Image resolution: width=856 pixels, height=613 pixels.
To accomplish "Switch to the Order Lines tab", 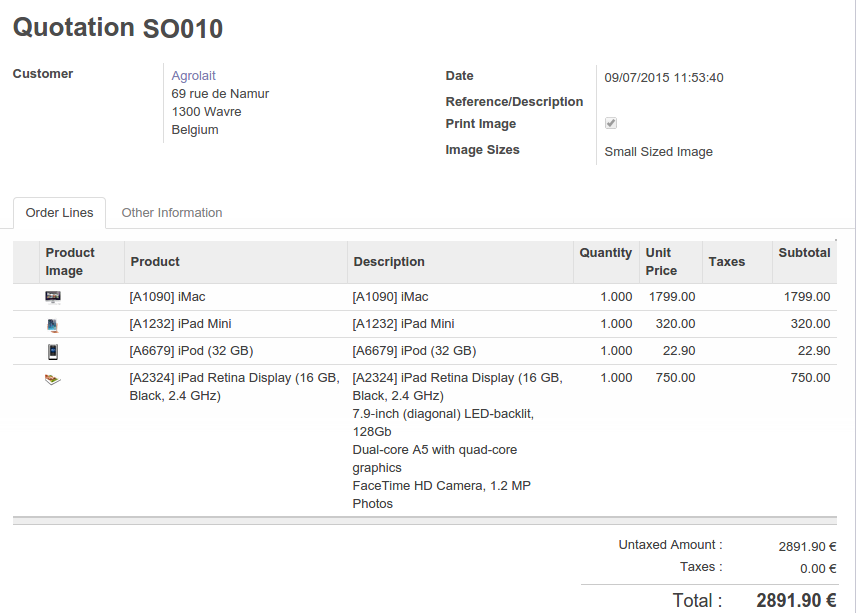I will pos(60,213).
